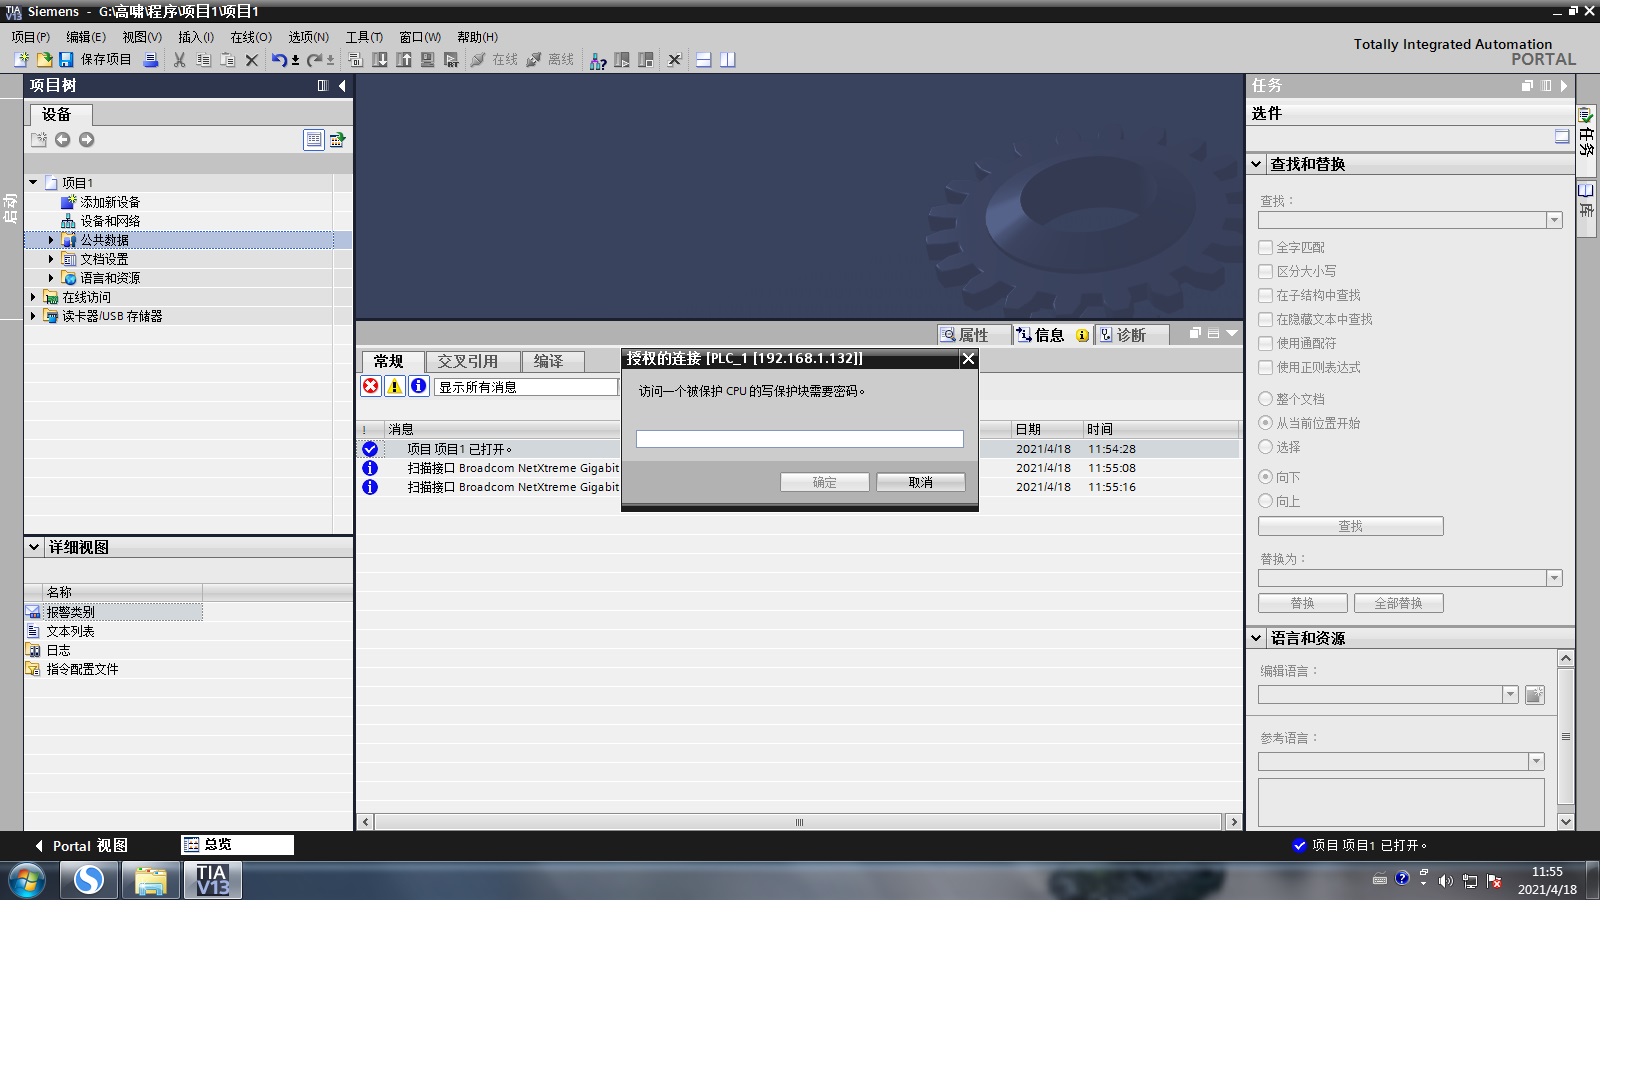
Task: Switch to Portal 视图
Action: [x=81, y=846]
